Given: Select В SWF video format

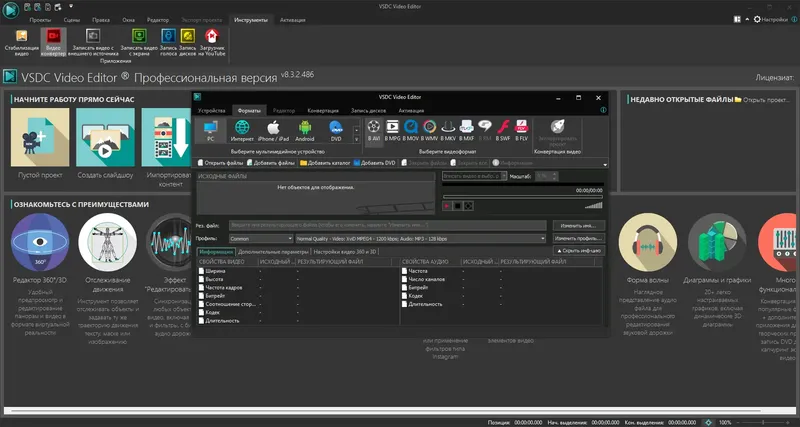Looking at the screenshot, I should [503, 131].
